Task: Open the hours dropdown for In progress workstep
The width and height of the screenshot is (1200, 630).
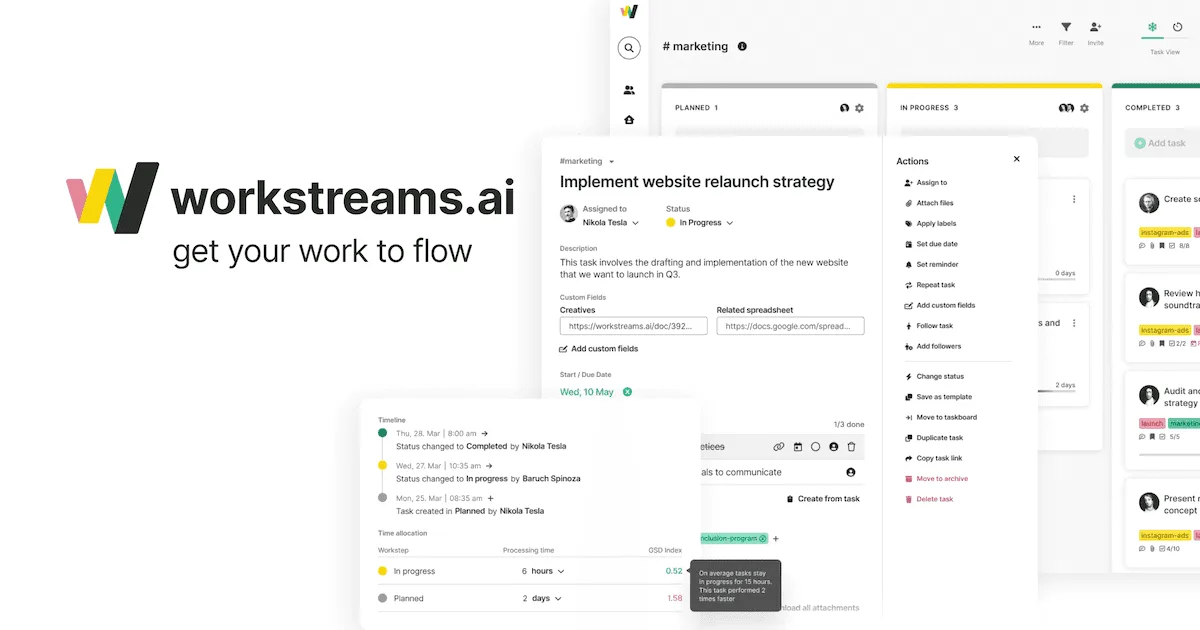Action: pos(543,570)
